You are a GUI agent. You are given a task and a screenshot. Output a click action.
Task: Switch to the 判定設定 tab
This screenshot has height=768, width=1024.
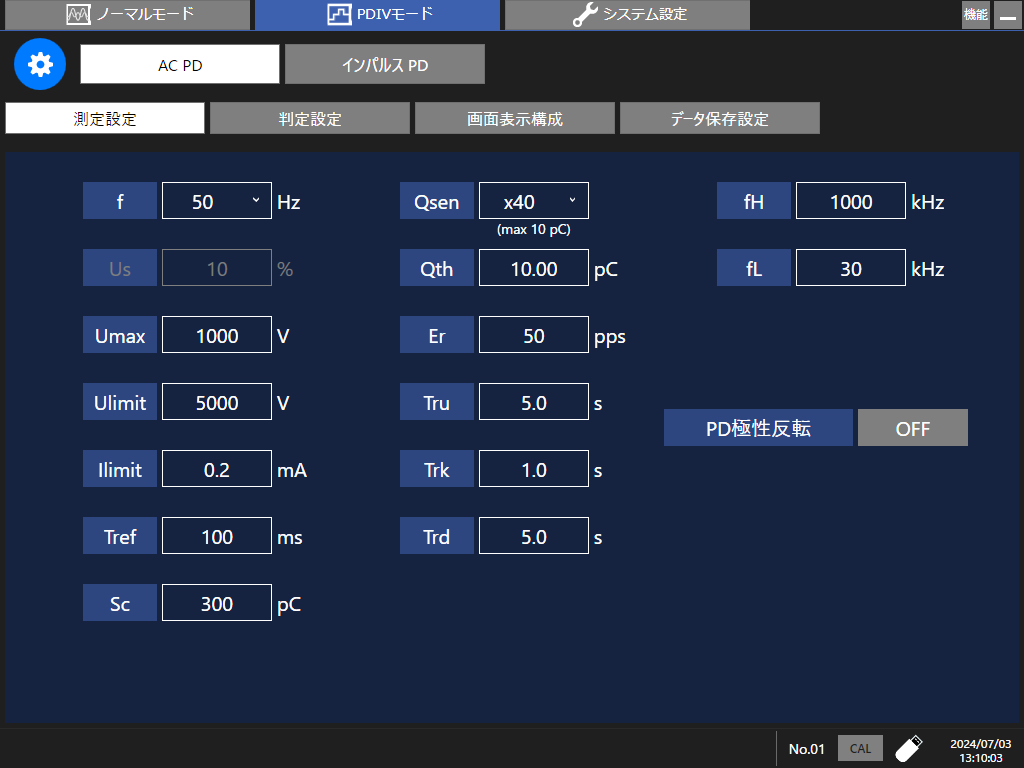[x=309, y=117]
